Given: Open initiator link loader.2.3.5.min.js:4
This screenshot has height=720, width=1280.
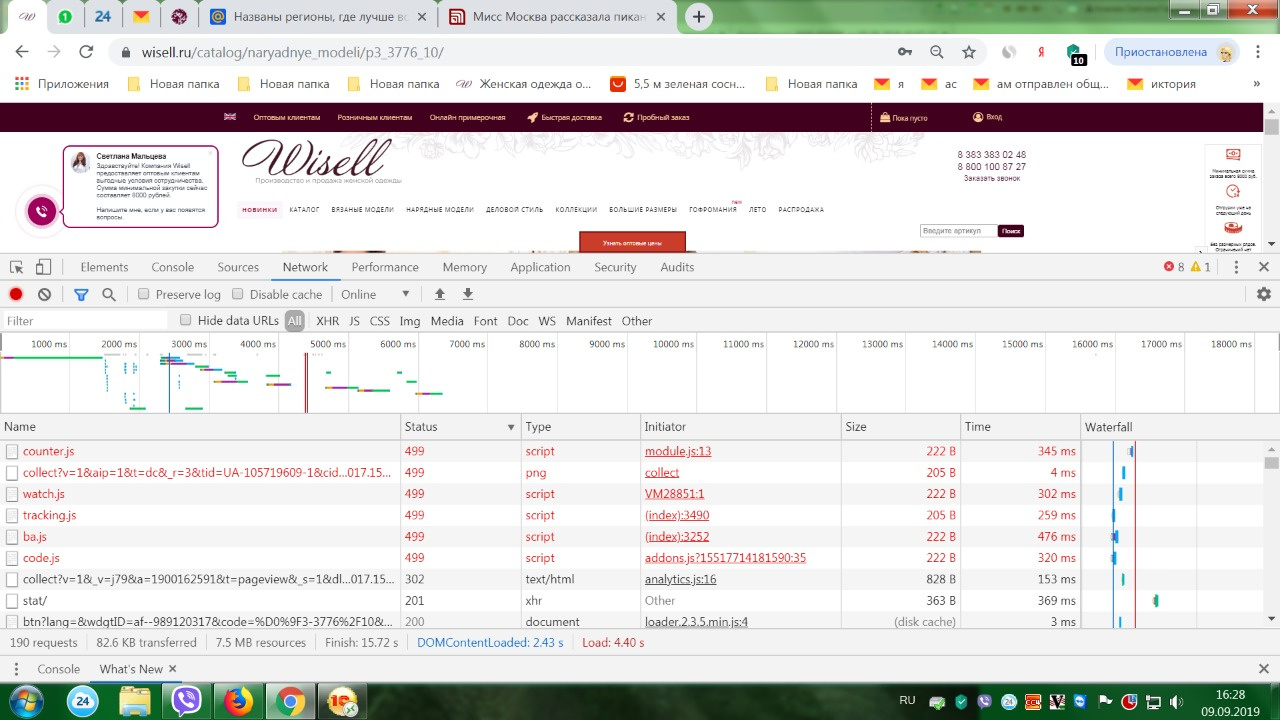Looking at the screenshot, I should click(x=696, y=622).
